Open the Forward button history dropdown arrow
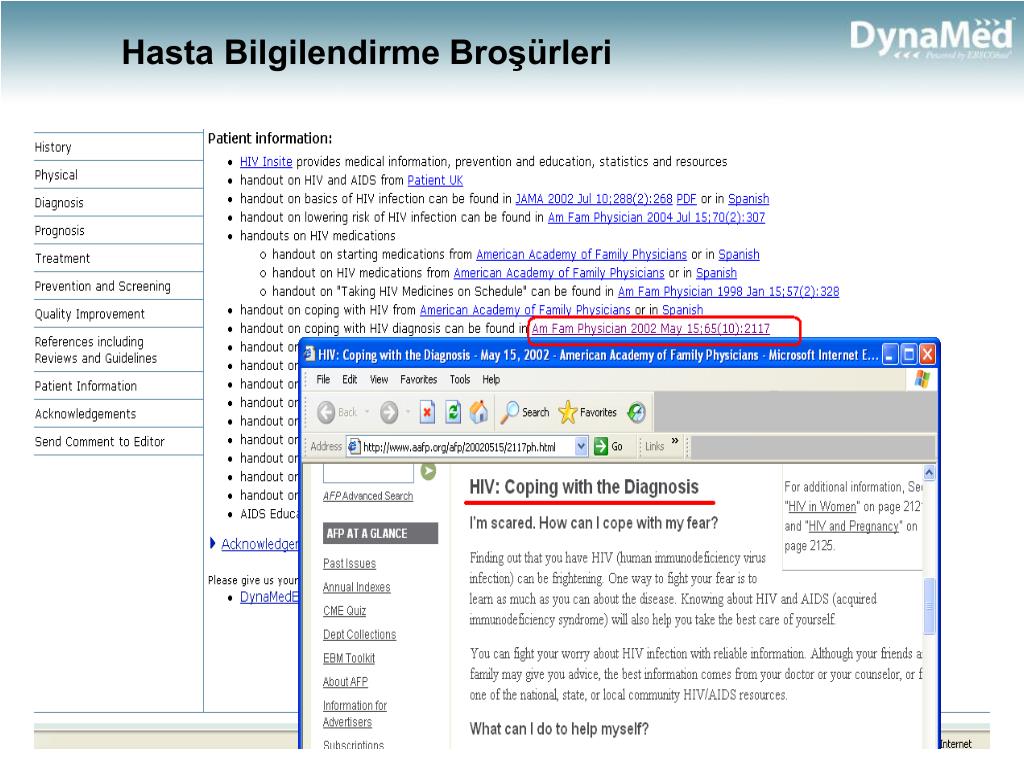Viewport: 1024px width, 768px height. pos(408,412)
